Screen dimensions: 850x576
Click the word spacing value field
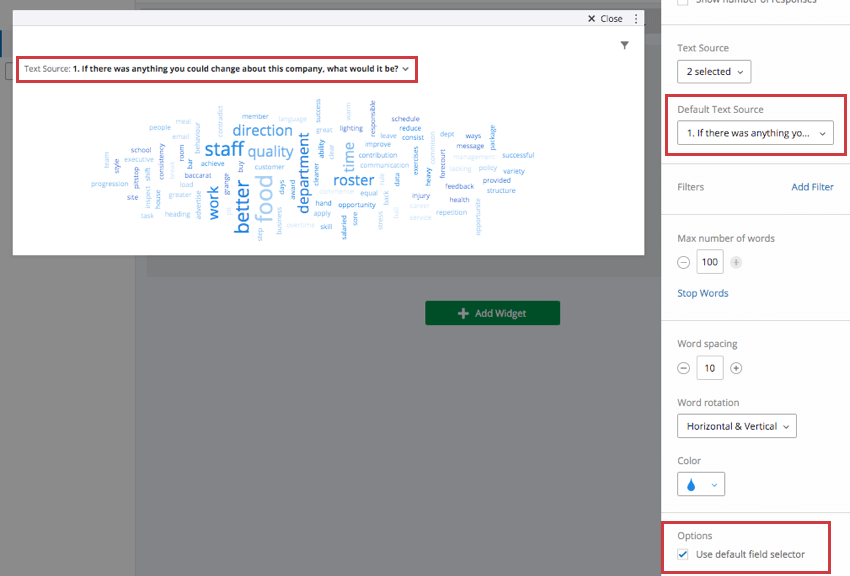710,368
